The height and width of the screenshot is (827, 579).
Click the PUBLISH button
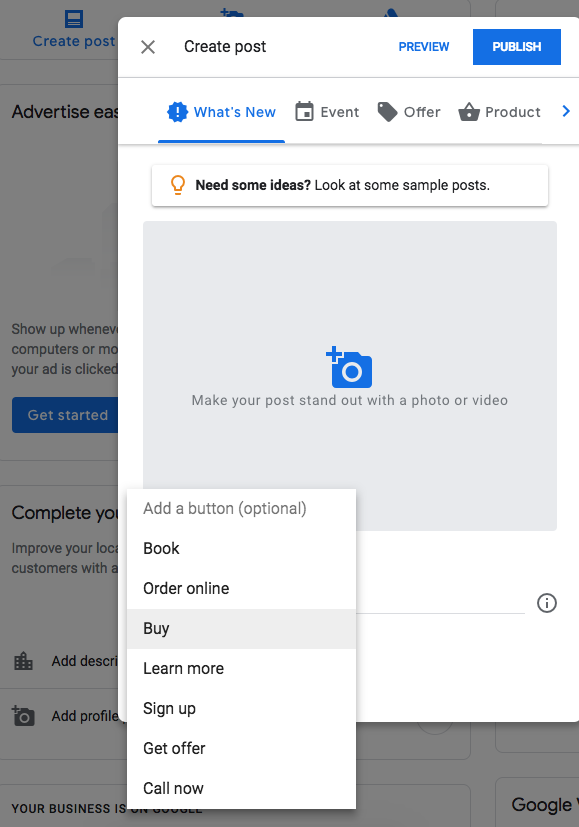516,46
